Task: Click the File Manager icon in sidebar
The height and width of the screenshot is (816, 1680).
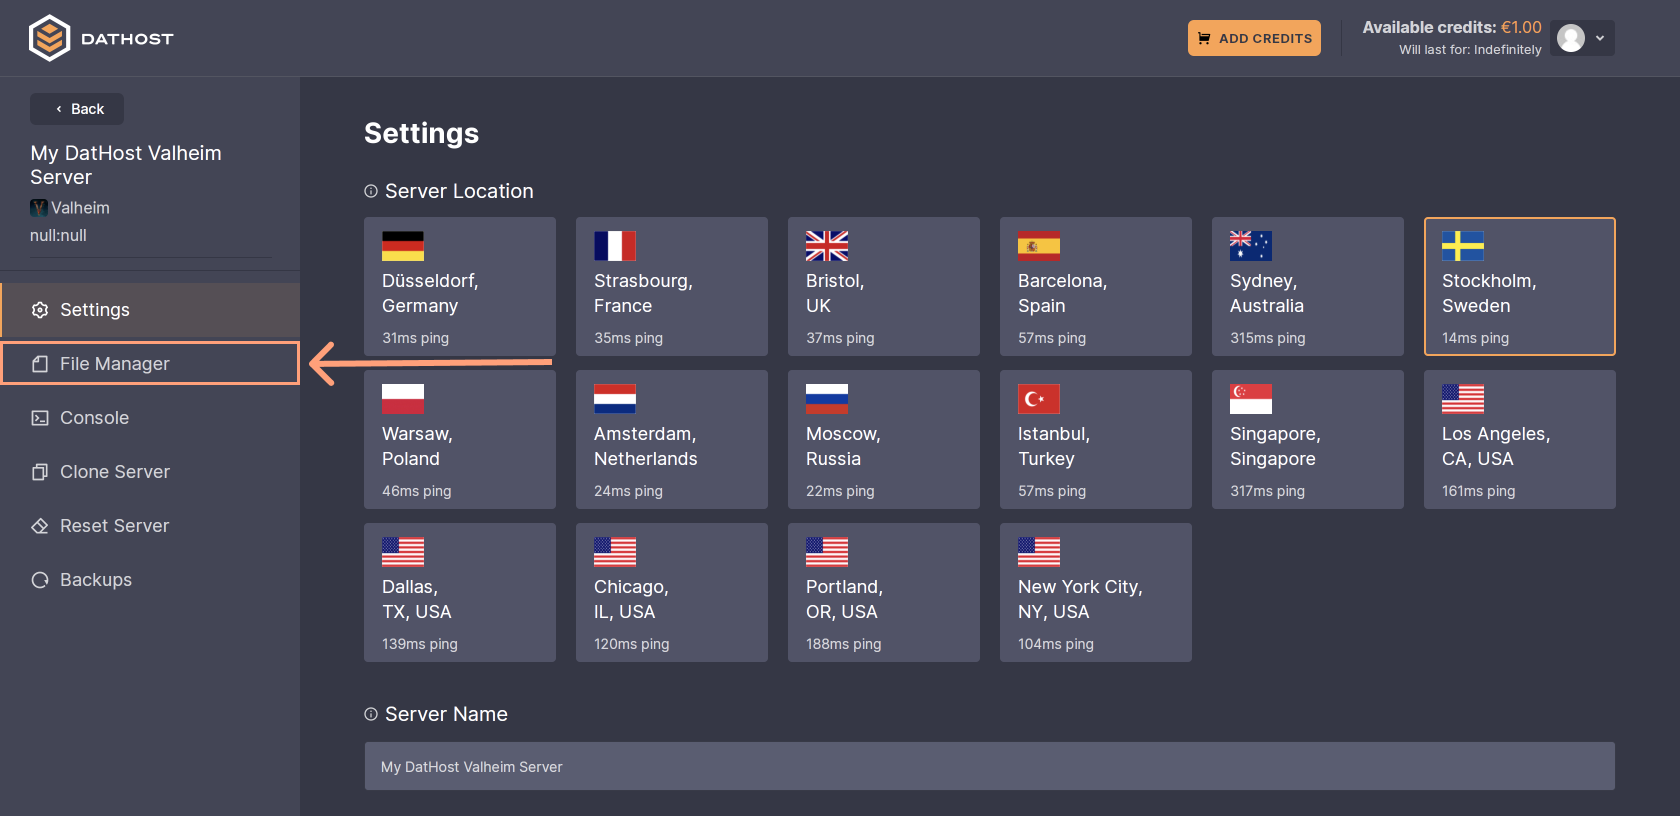Action: click(x=40, y=364)
